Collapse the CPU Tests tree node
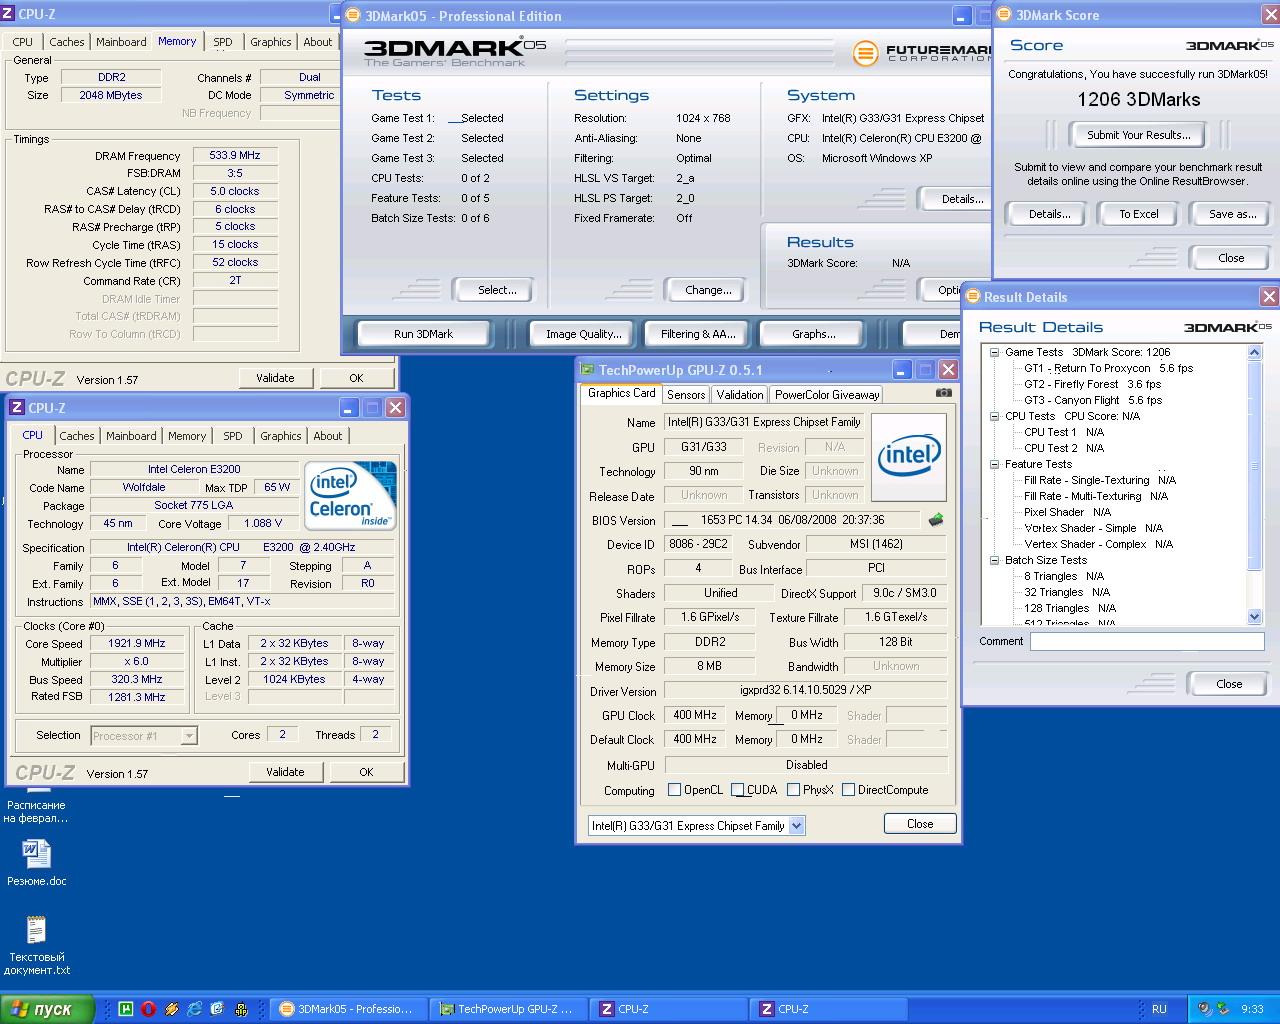 (995, 416)
